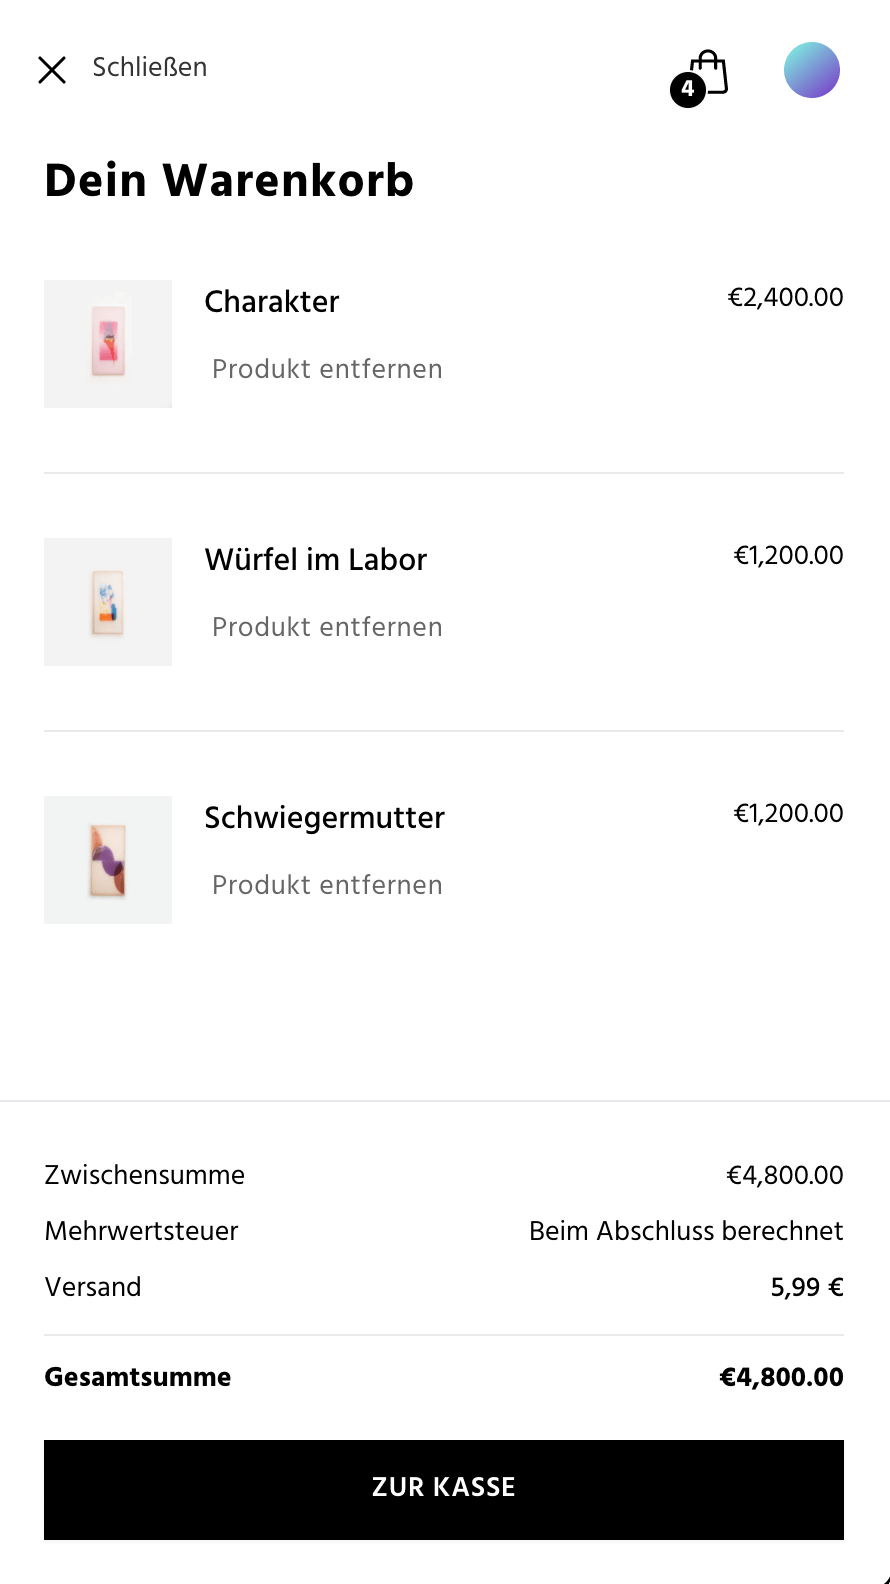This screenshot has height=1584, width=890.
Task: Remove Charakter from the cart
Action: pyautogui.click(x=327, y=369)
